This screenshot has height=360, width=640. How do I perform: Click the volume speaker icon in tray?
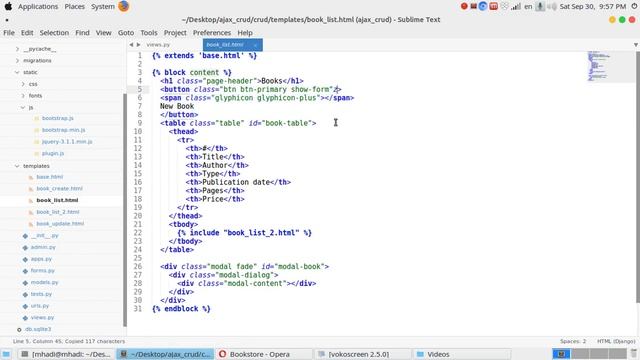[551, 7]
